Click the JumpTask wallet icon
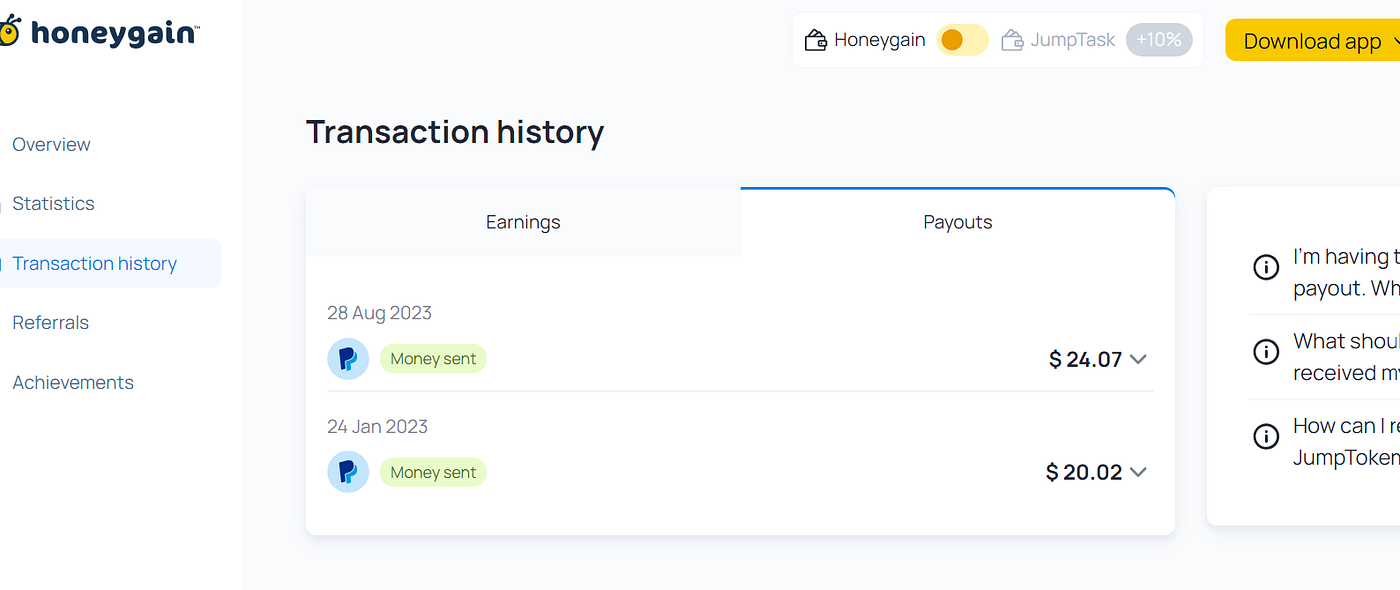The height and width of the screenshot is (590, 1400). [x=1012, y=40]
